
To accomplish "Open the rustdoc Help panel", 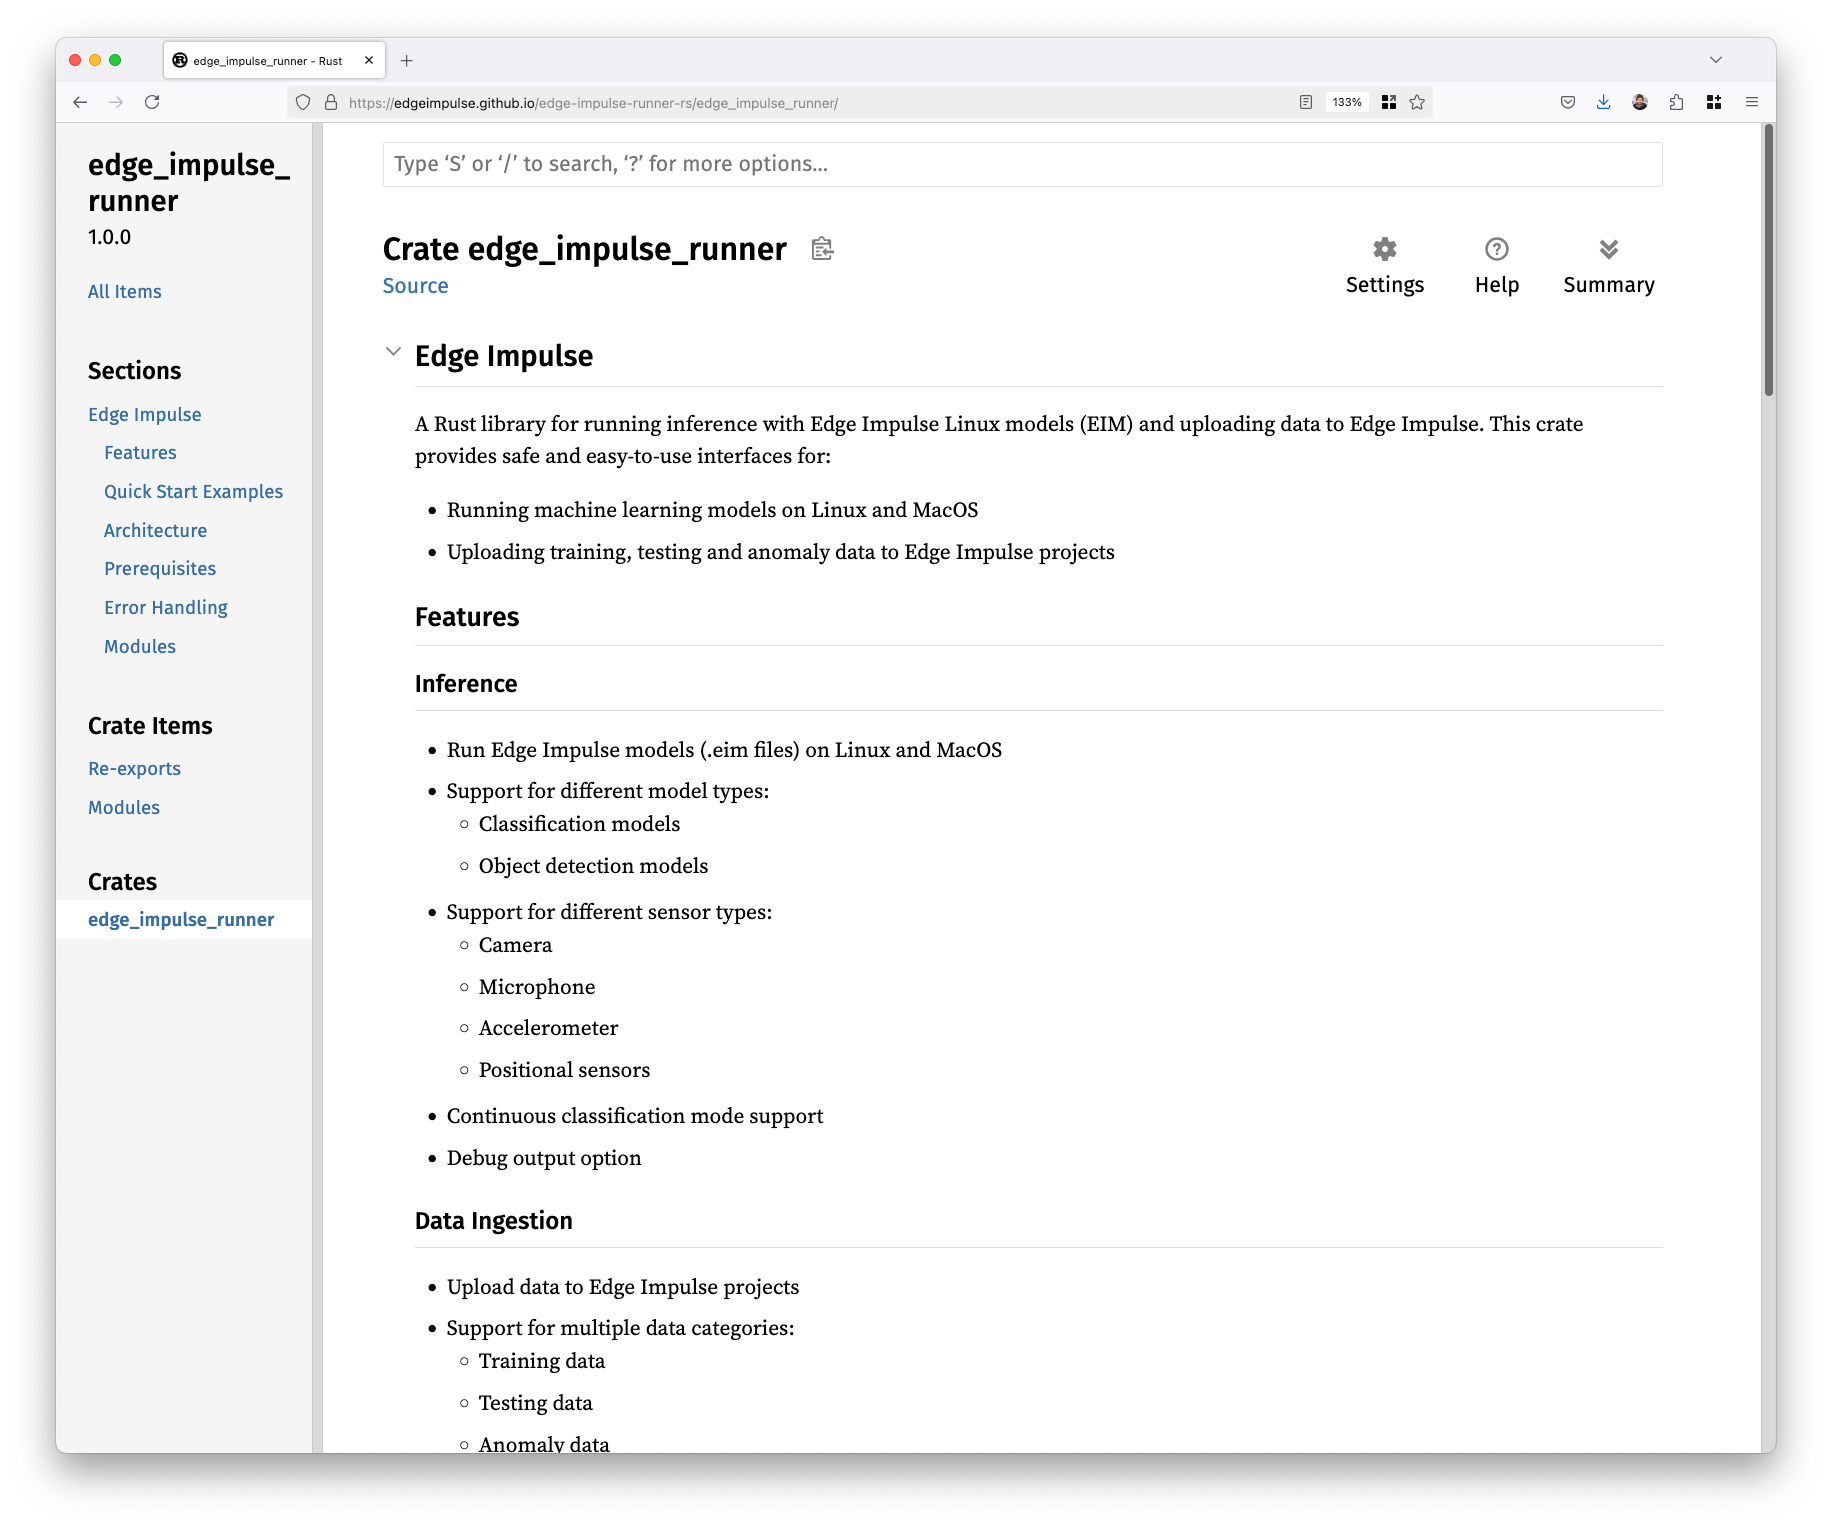I will [1497, 266].
